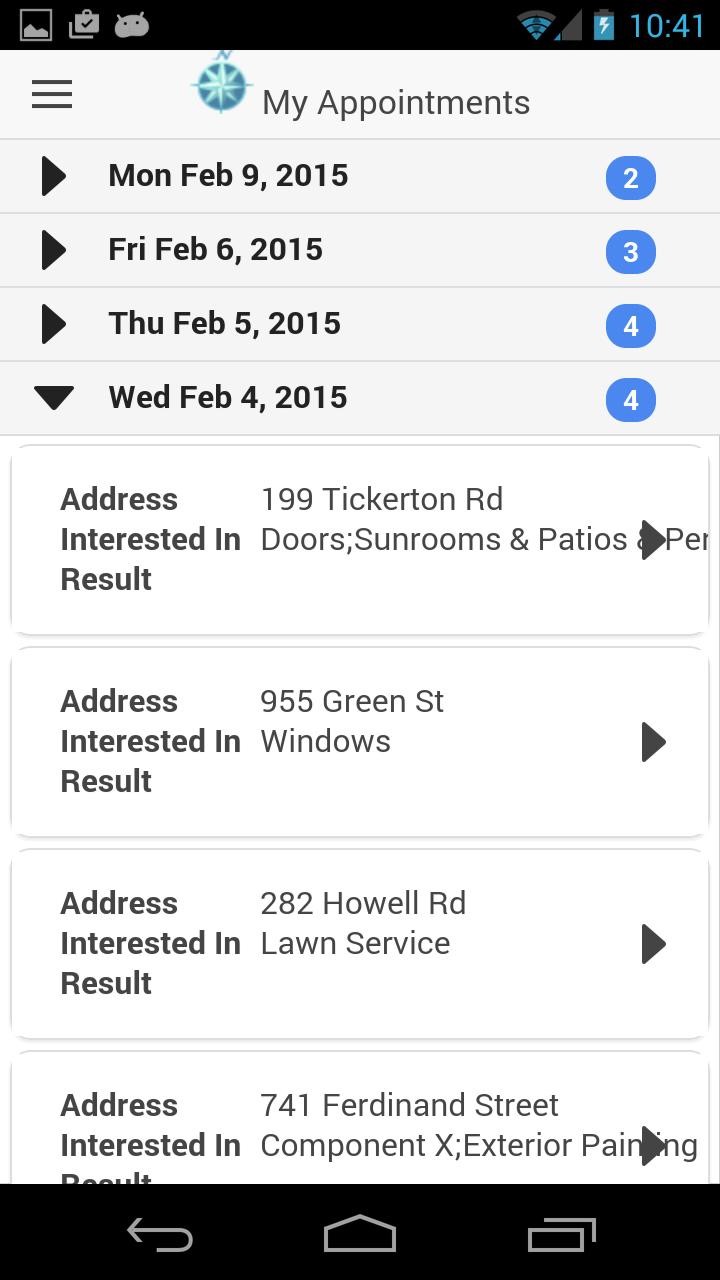Expand the Fri Feb 6, 2015 group
The image size is (720, 1280).
coord(54,250)
